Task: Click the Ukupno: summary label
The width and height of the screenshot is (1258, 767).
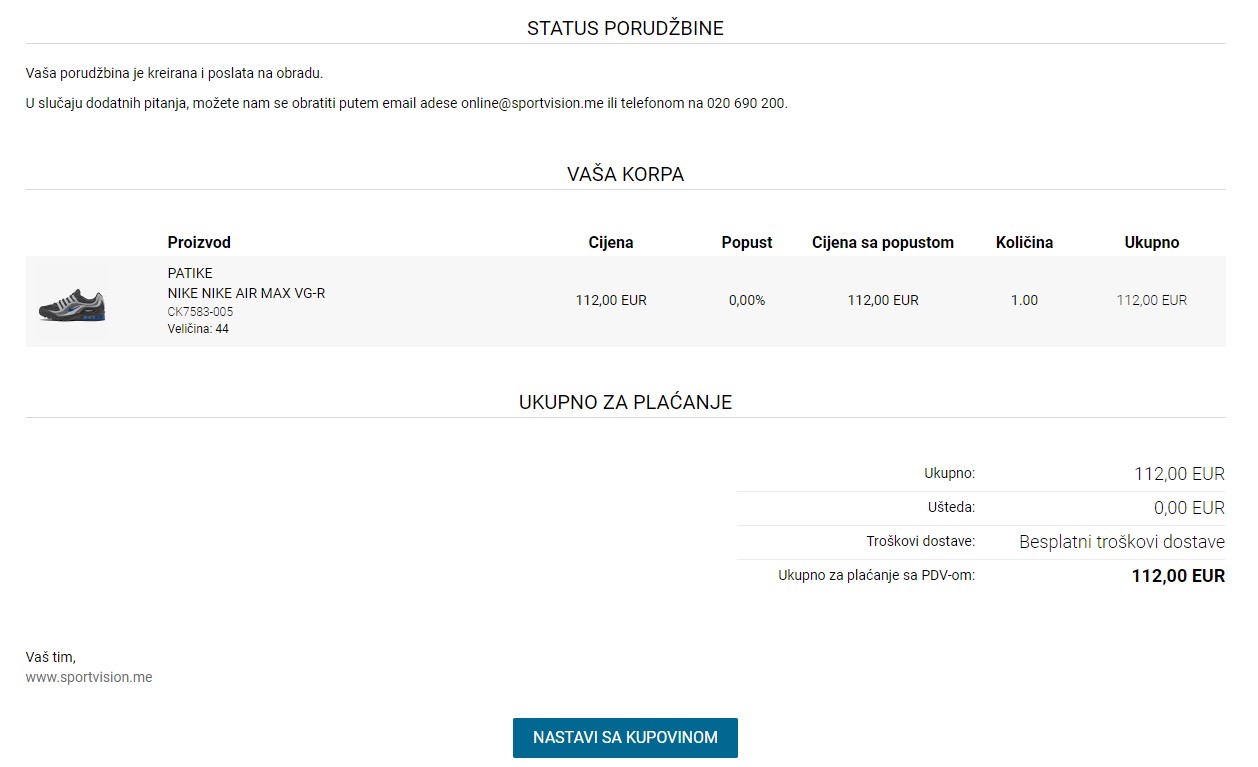Action: 949,473
